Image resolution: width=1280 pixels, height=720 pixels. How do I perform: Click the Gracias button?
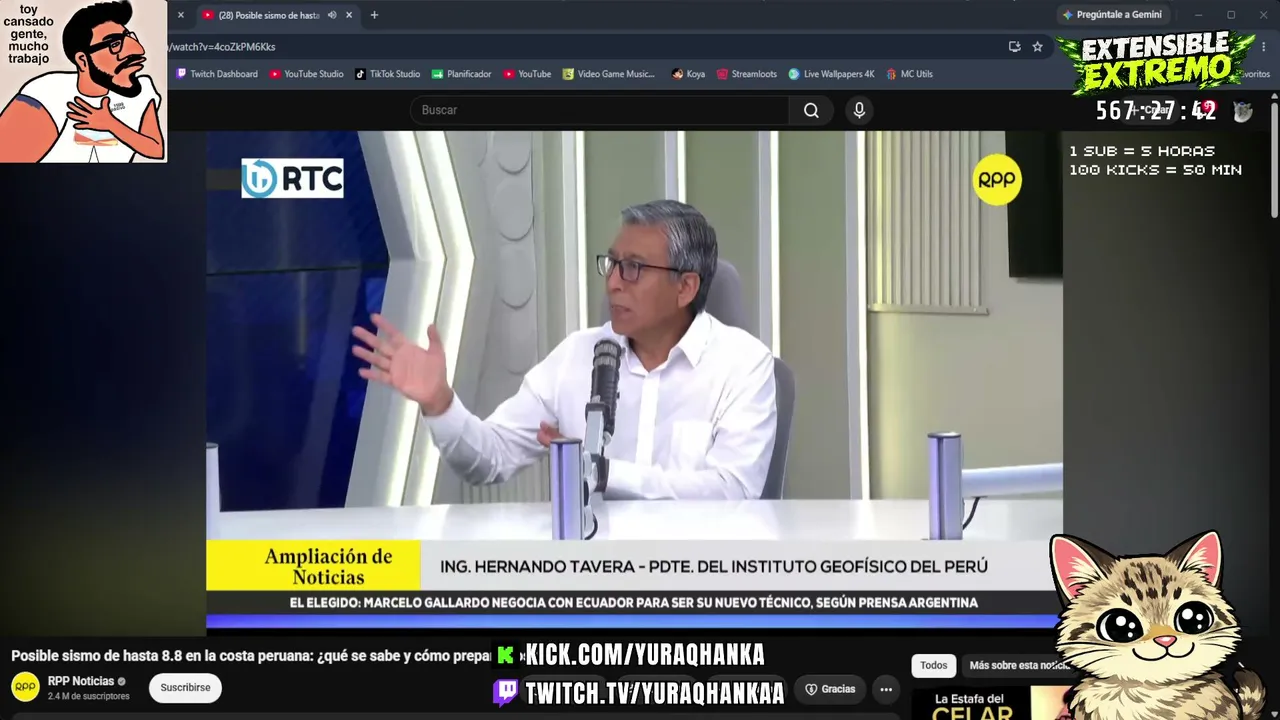click(x=831, y=689)
